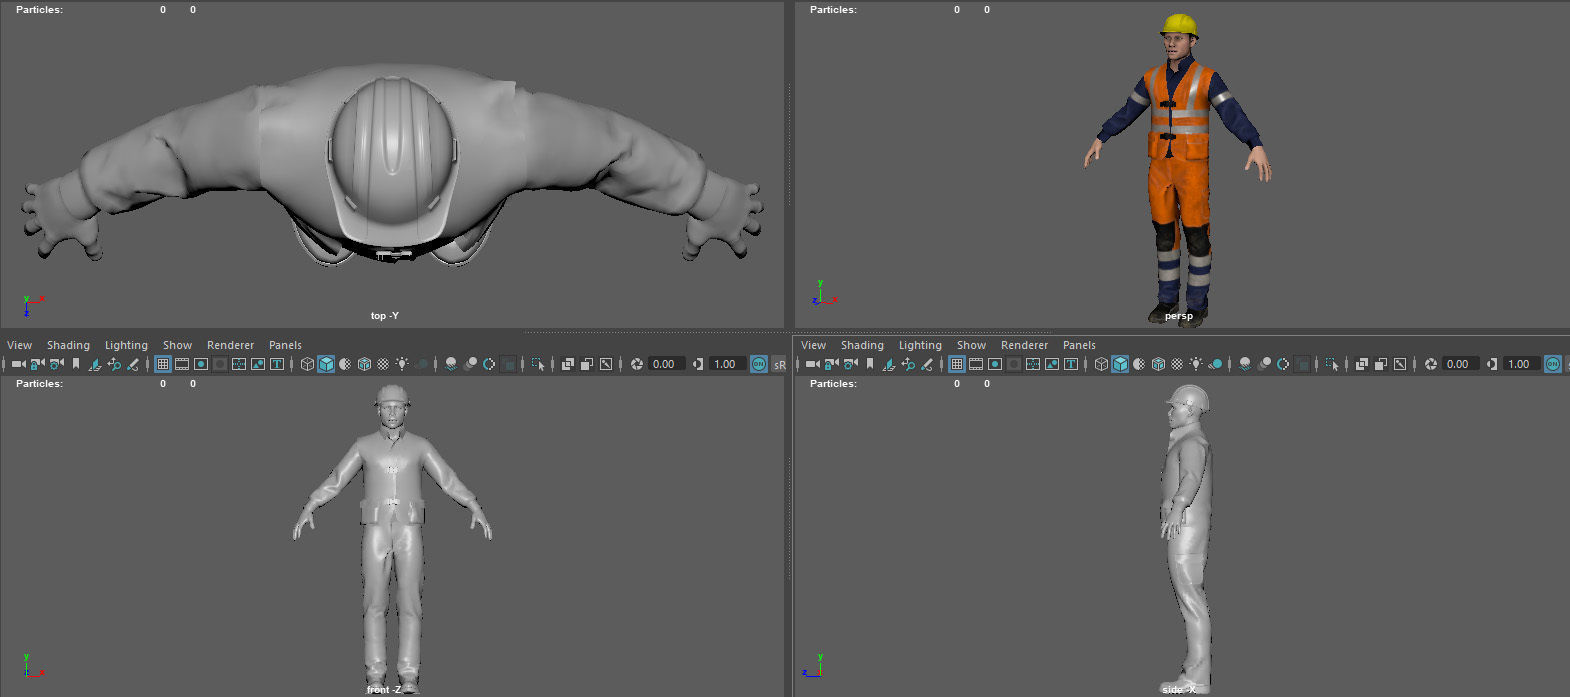Open the Lighting menu in front panel

click(126, 345)
